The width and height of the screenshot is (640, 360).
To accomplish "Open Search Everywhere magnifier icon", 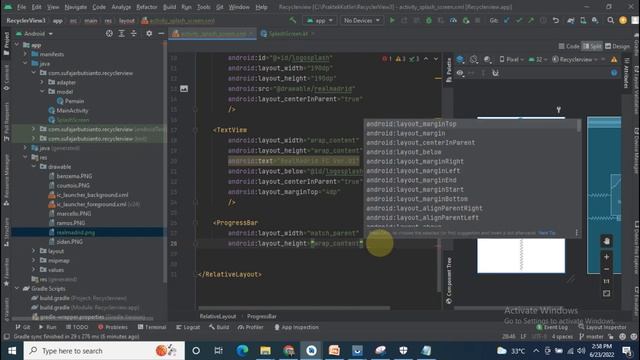I will pos(610,20).
